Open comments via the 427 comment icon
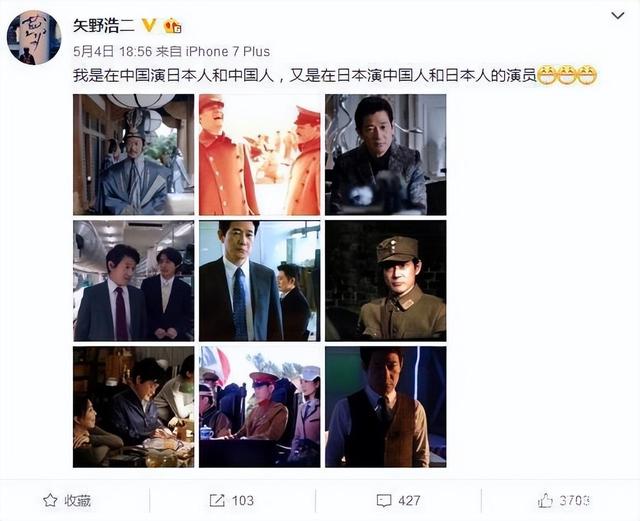640x521 pixels. coord(384,501)
